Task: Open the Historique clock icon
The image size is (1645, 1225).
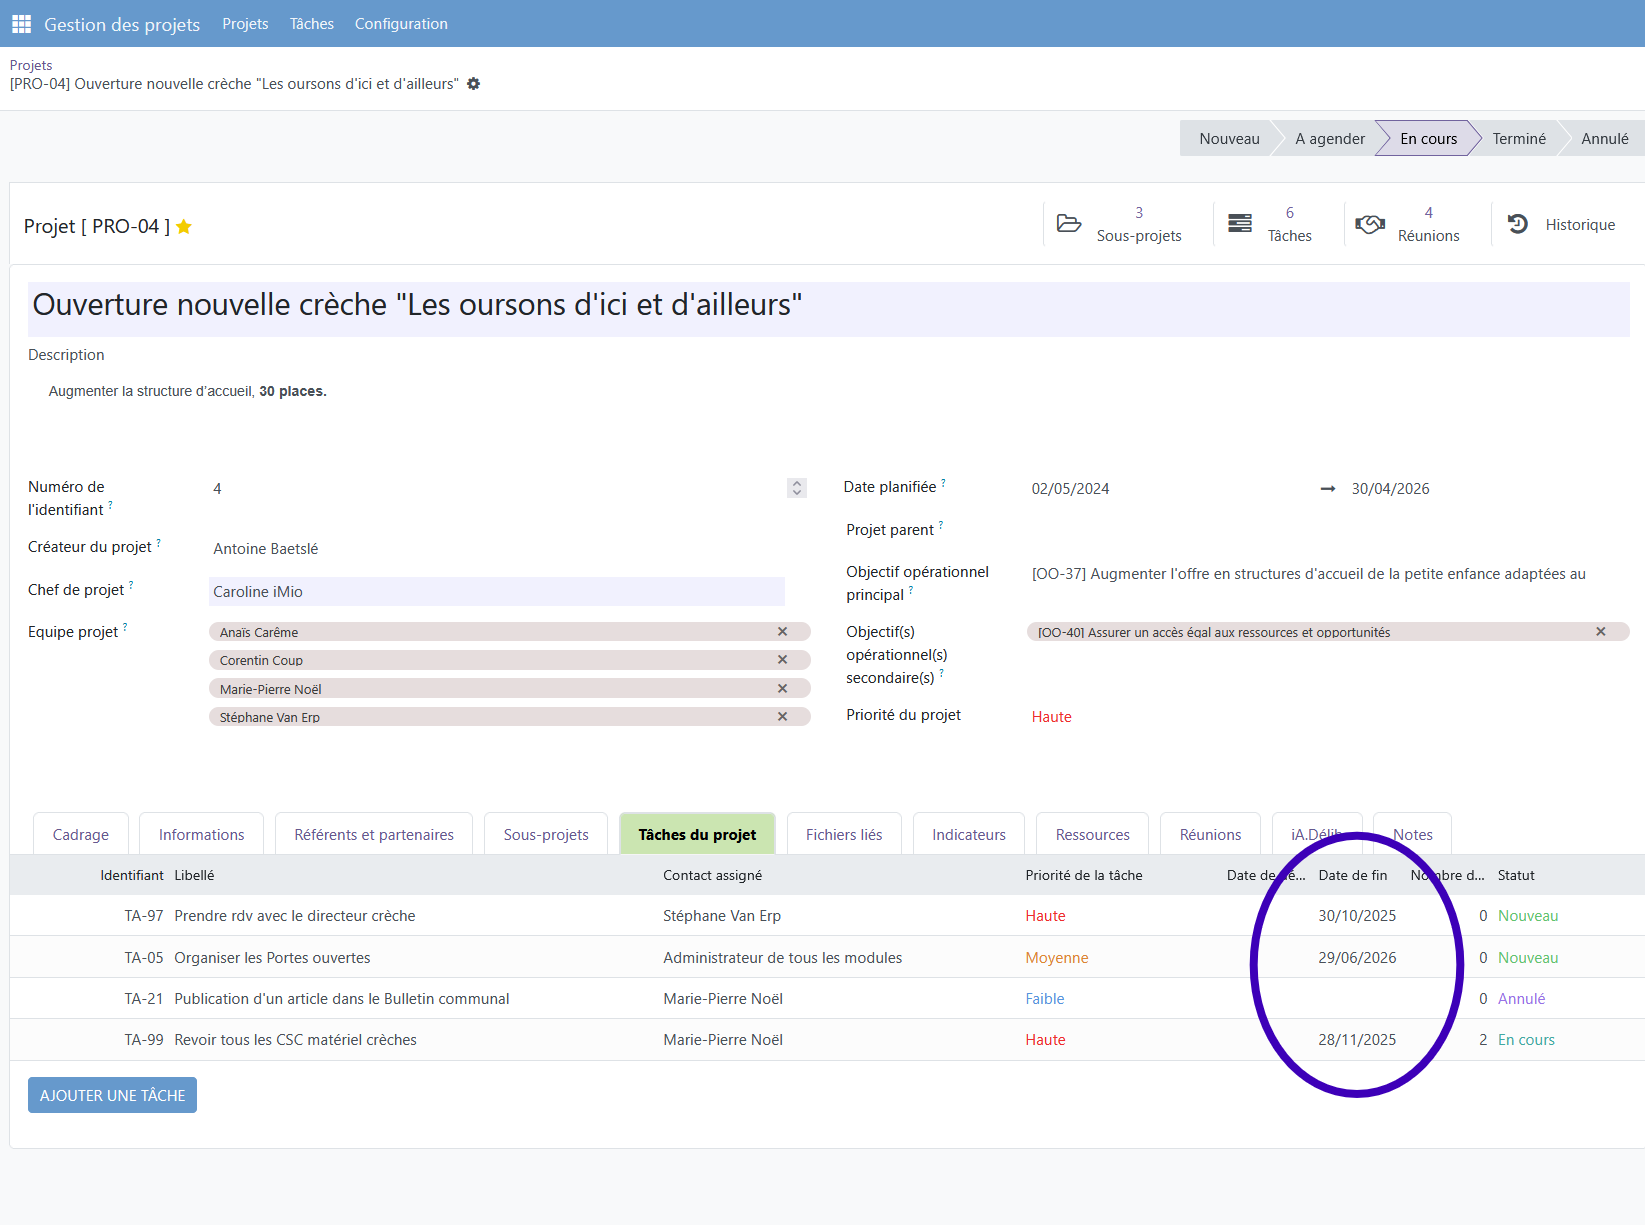Action: coord(1518,224)
